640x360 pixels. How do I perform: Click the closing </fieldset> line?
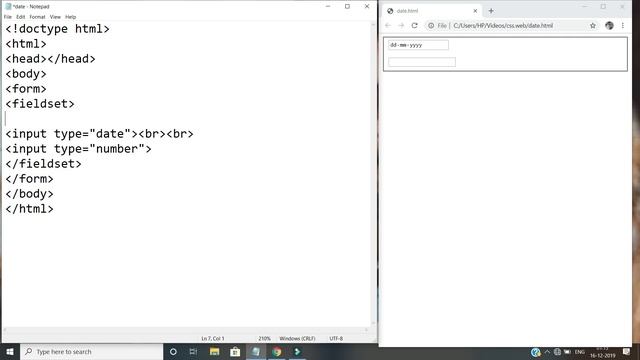point(43,164)
